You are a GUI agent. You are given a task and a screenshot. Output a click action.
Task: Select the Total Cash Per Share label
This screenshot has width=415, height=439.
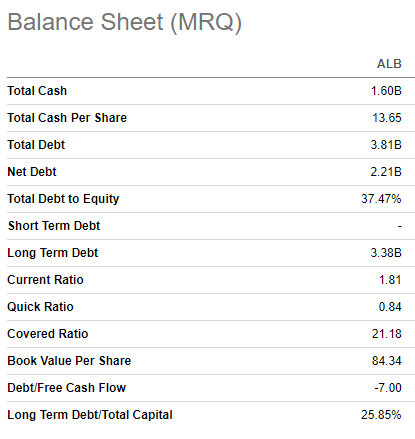pyautogui.click(x=67, y=118)
